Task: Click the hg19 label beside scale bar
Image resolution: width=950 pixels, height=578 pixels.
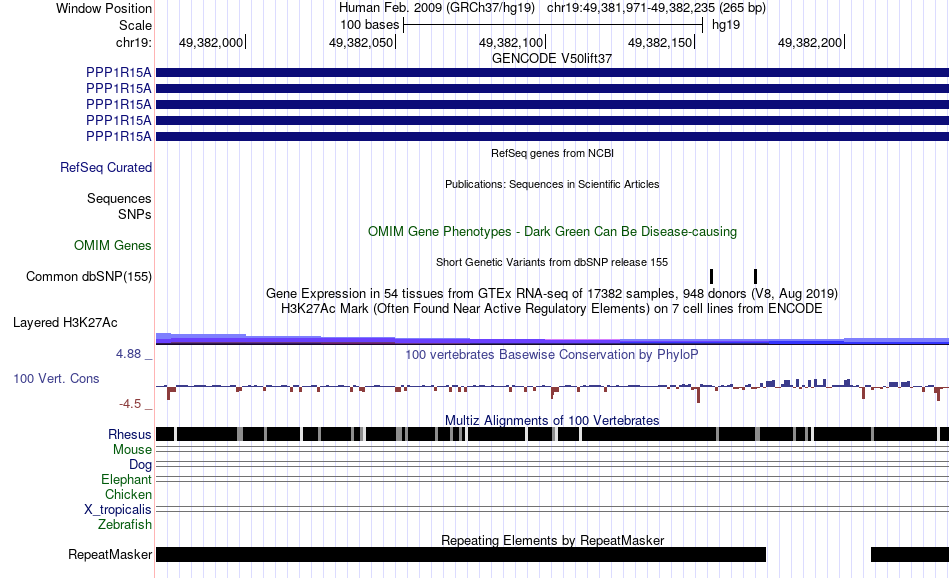Action: pos(726,25)
